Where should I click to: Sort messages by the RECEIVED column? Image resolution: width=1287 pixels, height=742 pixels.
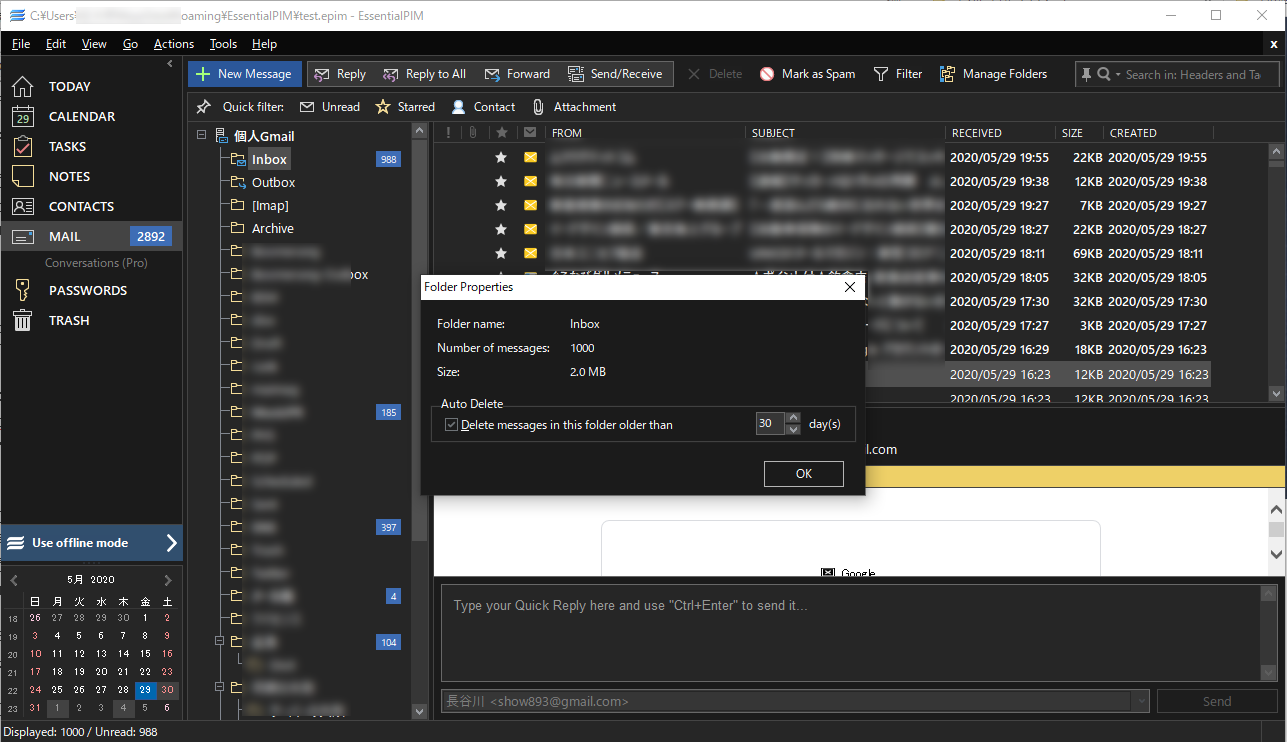[x=1000, y=133]
